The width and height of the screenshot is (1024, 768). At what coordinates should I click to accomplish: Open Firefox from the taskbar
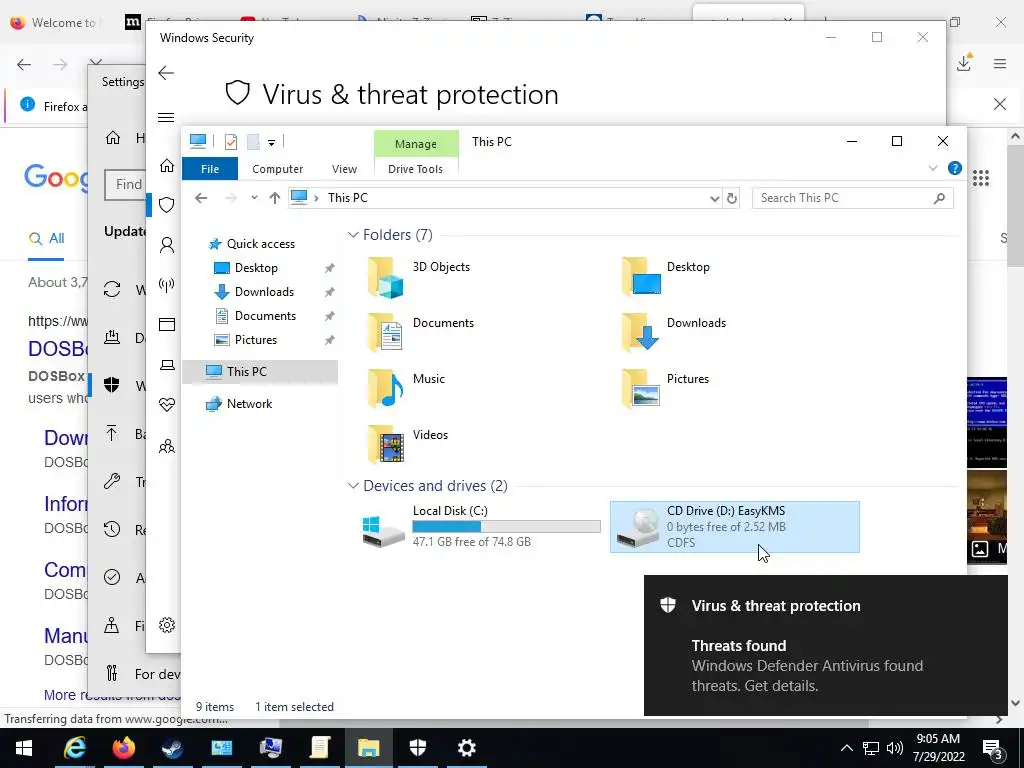click(123, 748)
